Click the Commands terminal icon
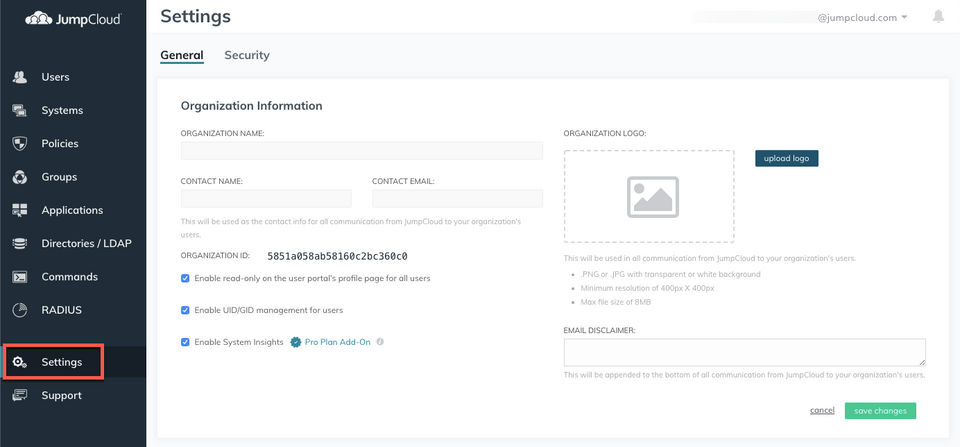The image size is (960, 447). point(19,277)
